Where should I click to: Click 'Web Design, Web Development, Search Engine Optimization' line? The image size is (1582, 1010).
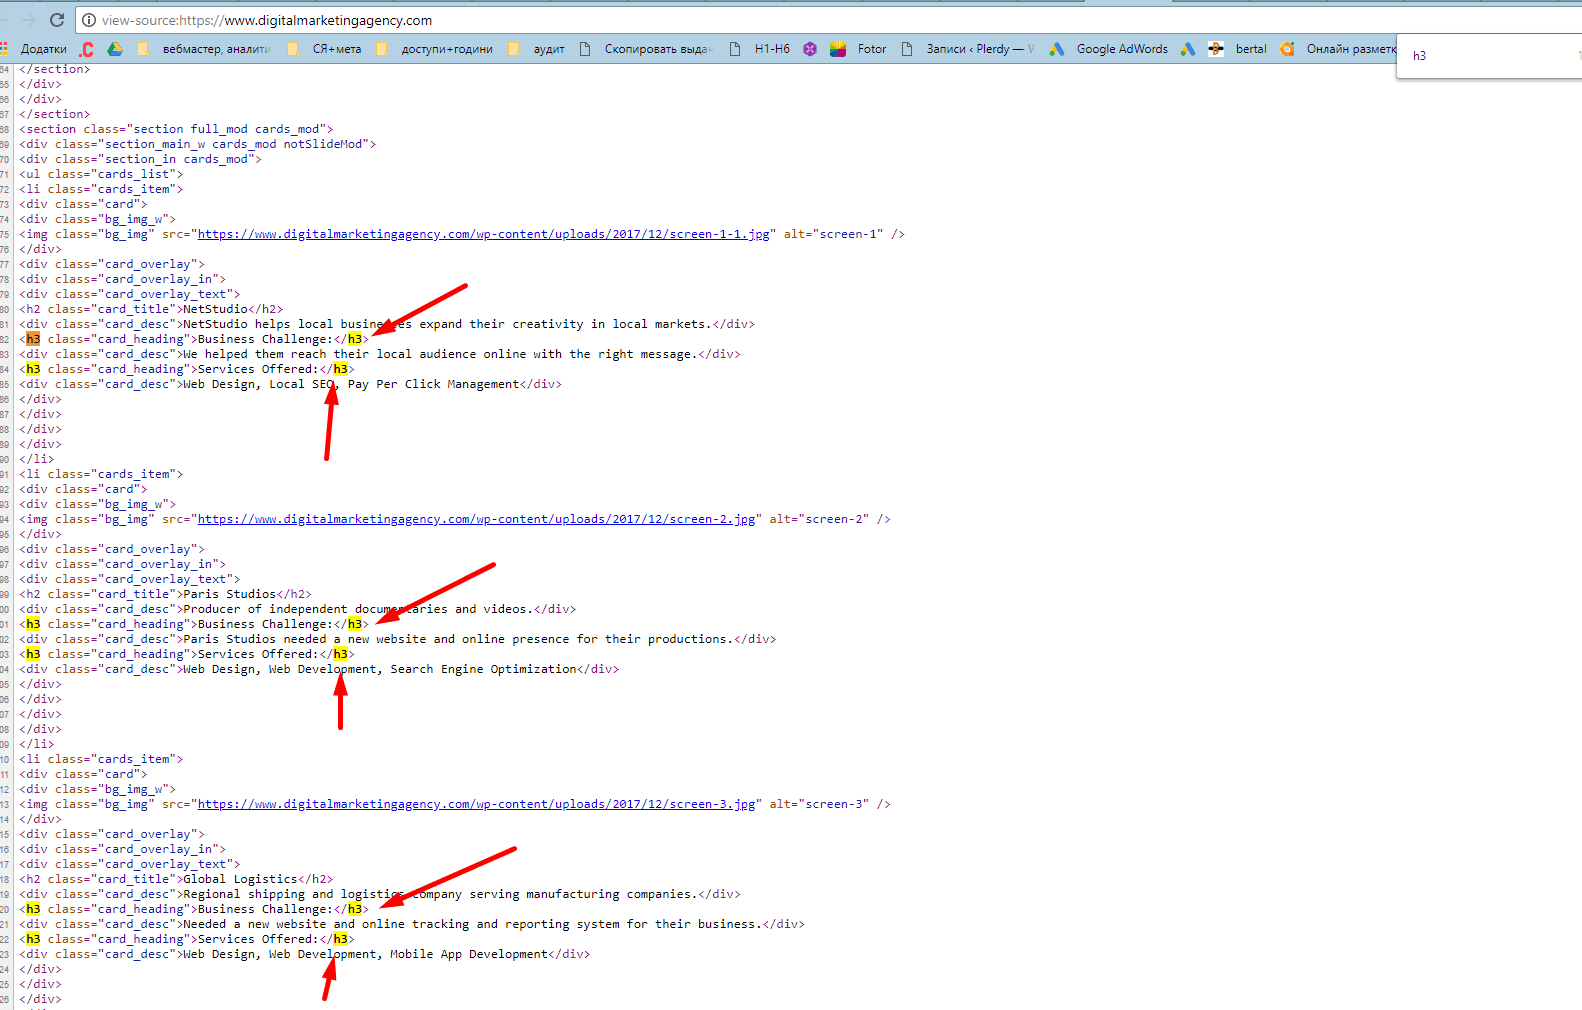click(x=319, y=669)
